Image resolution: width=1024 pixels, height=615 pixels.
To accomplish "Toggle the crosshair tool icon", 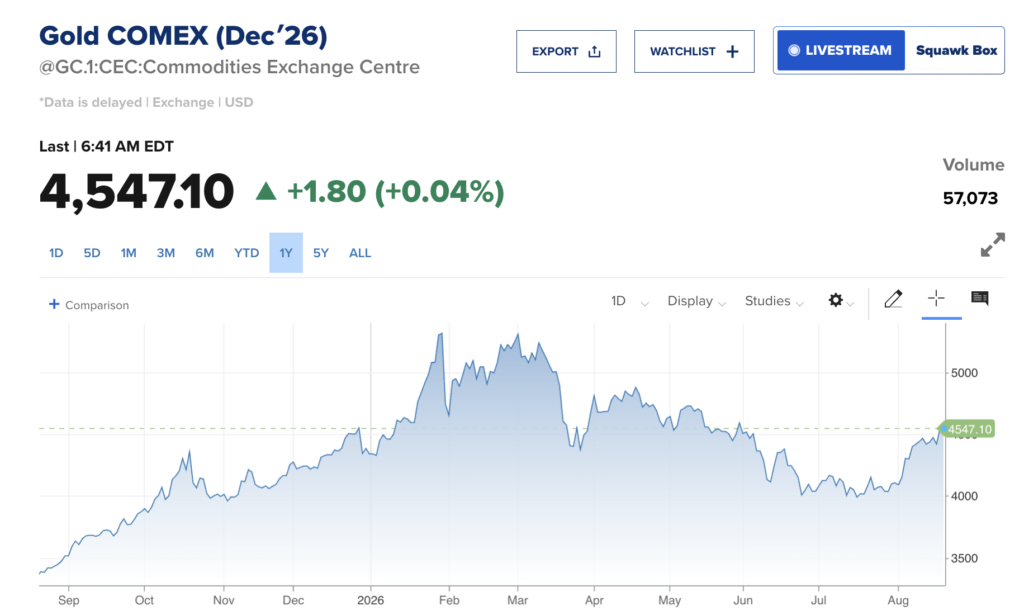I will tap(936, 298).
